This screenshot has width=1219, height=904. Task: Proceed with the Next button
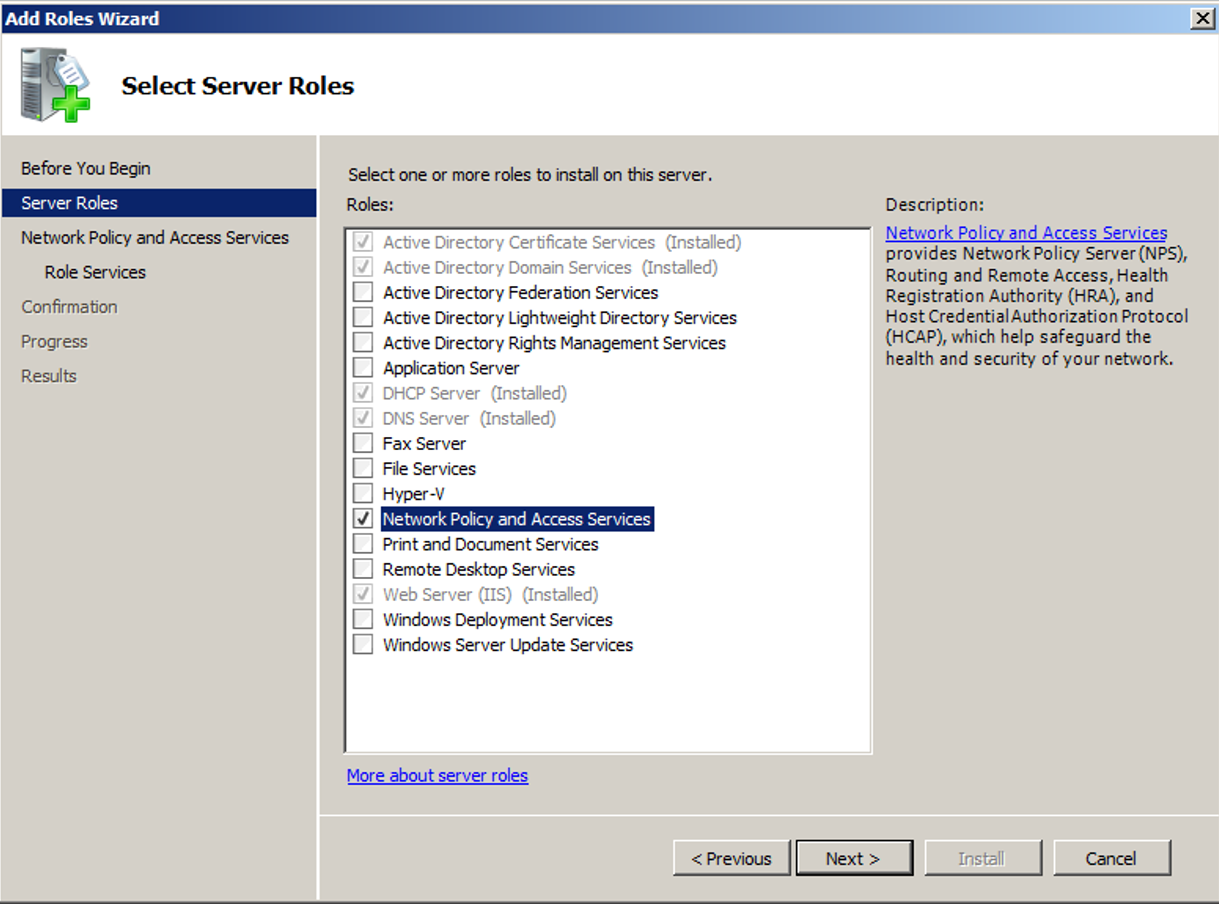tap(854, 858)
